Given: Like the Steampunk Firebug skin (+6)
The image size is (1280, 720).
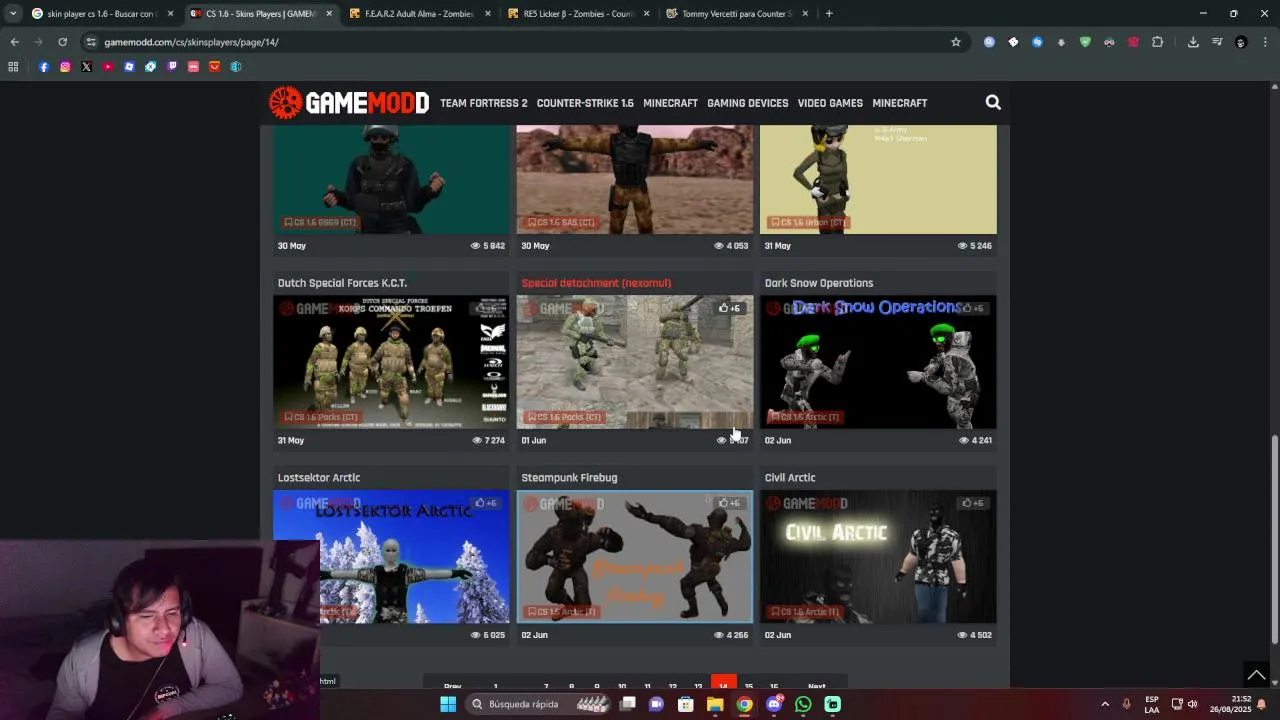Looking at the screenshot, I should coord(729,503).
